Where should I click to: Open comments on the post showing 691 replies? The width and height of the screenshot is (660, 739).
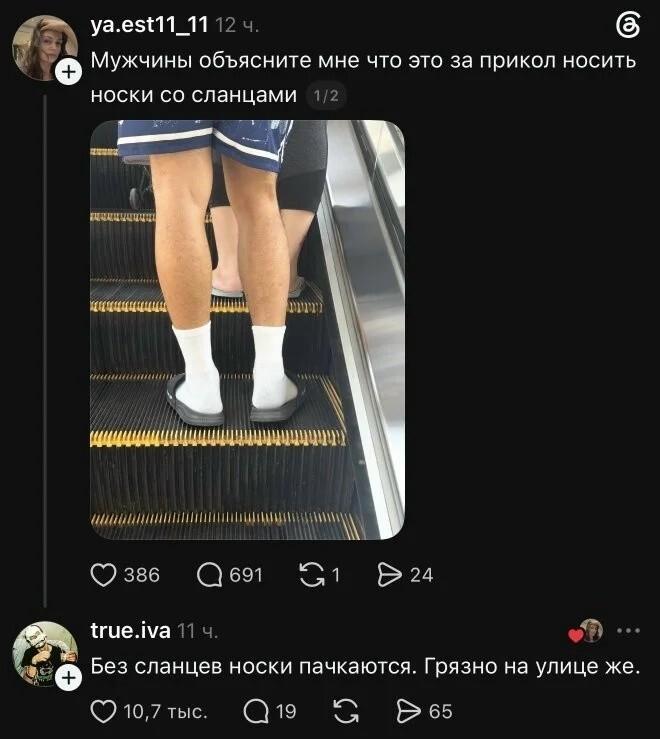coord(209,575)
